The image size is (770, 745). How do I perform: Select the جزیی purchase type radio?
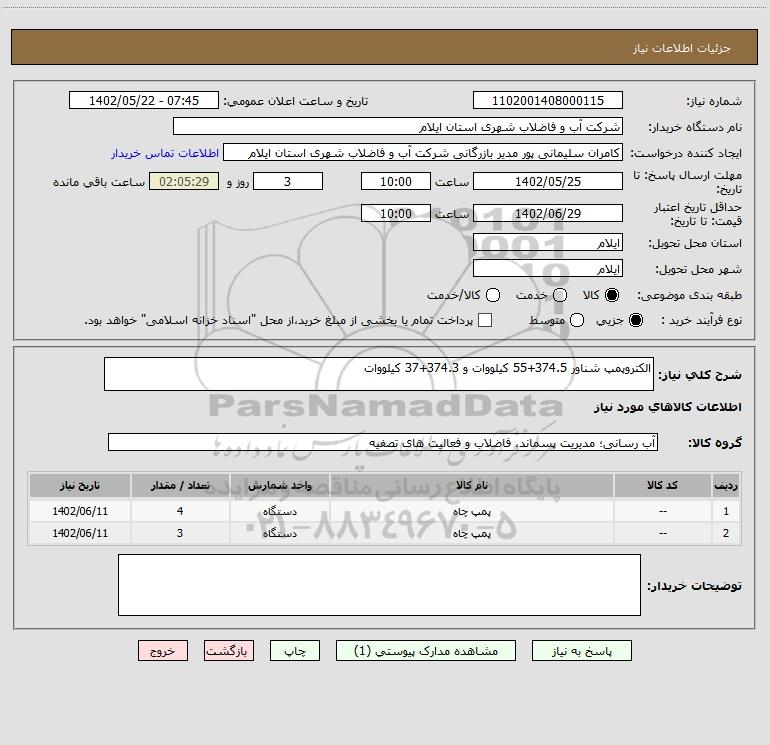click(x=635, y=320)
